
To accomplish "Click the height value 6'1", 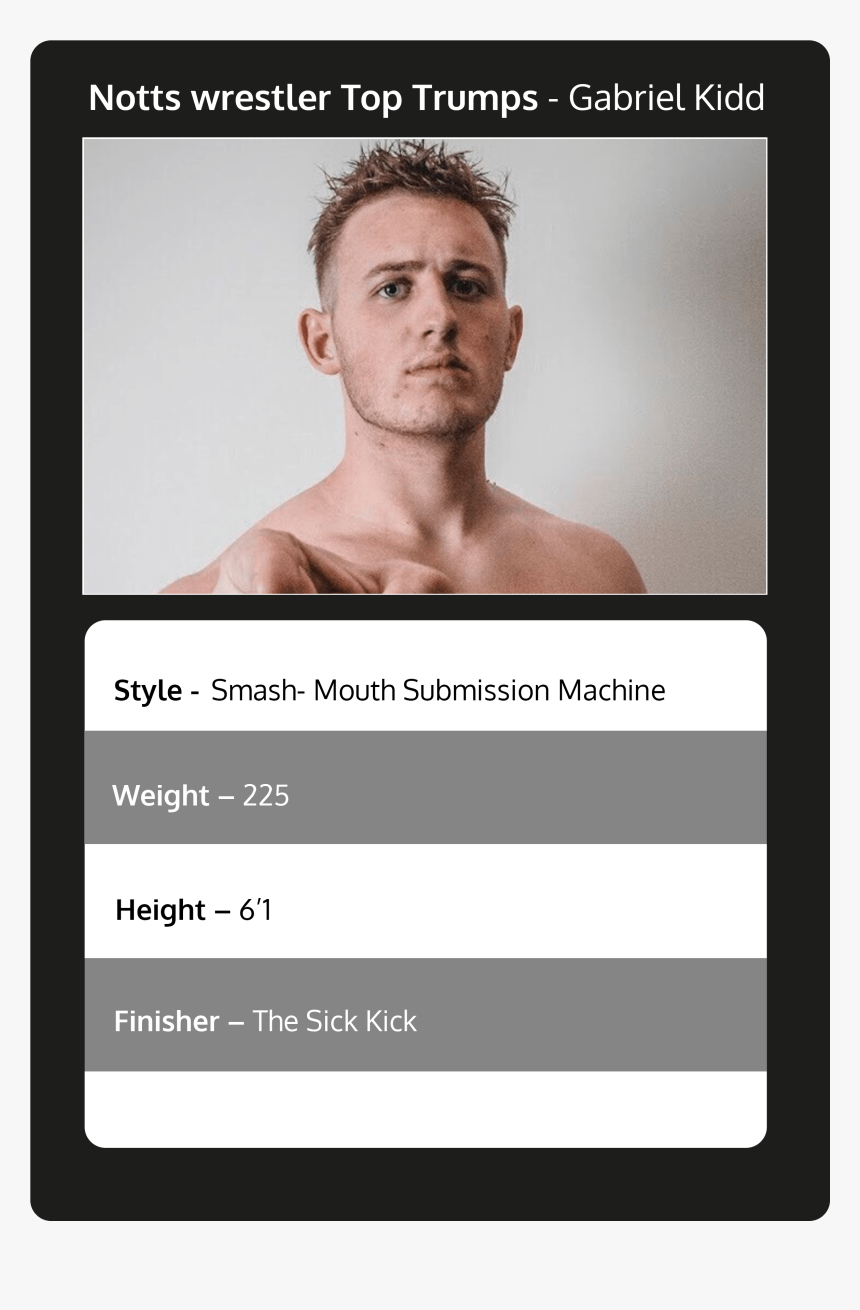I will pyautogui.click(x=256, y=910).
